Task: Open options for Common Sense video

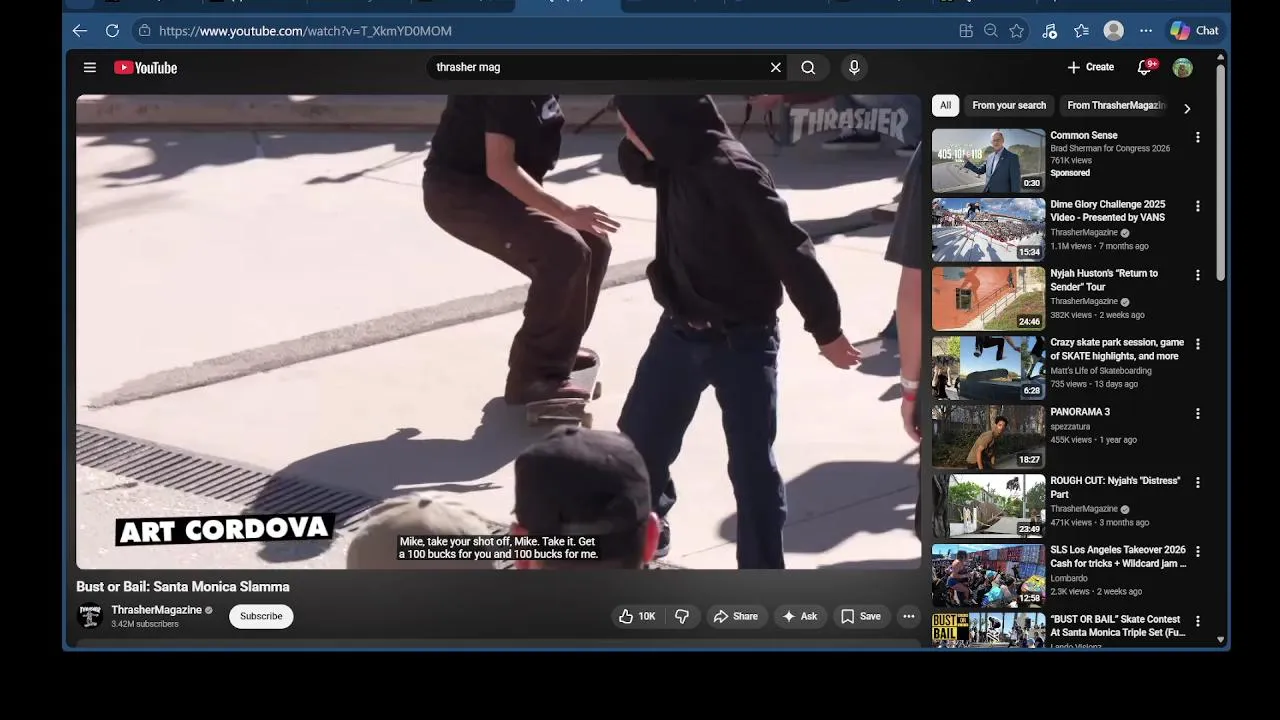Action: pyautogui.click(x=1197, y=137)
